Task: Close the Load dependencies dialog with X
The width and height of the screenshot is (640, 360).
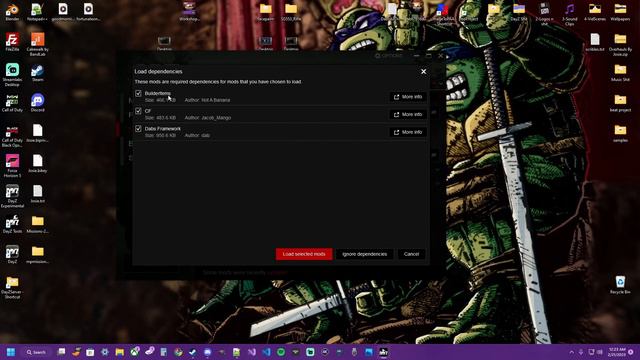Action: coord(424,71)
